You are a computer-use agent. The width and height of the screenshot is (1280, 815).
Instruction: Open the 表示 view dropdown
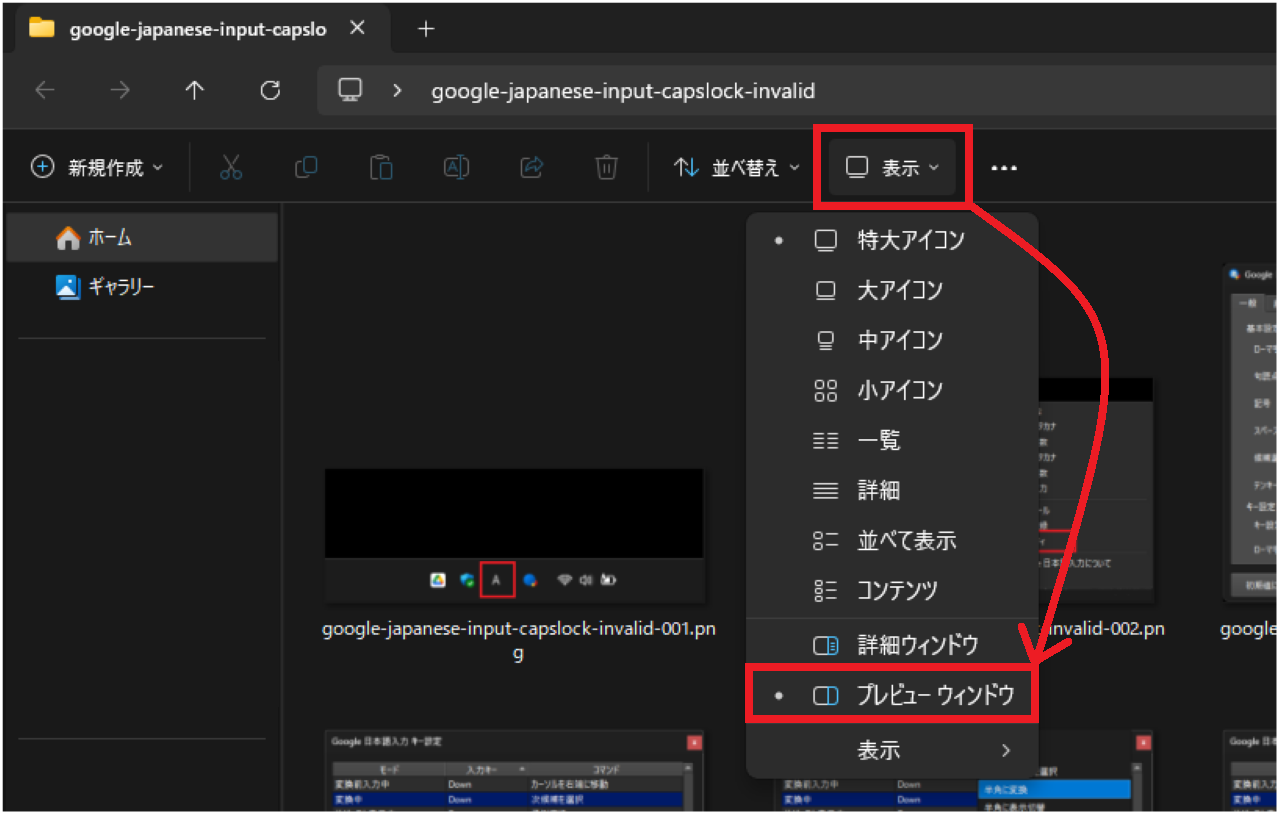893,167
